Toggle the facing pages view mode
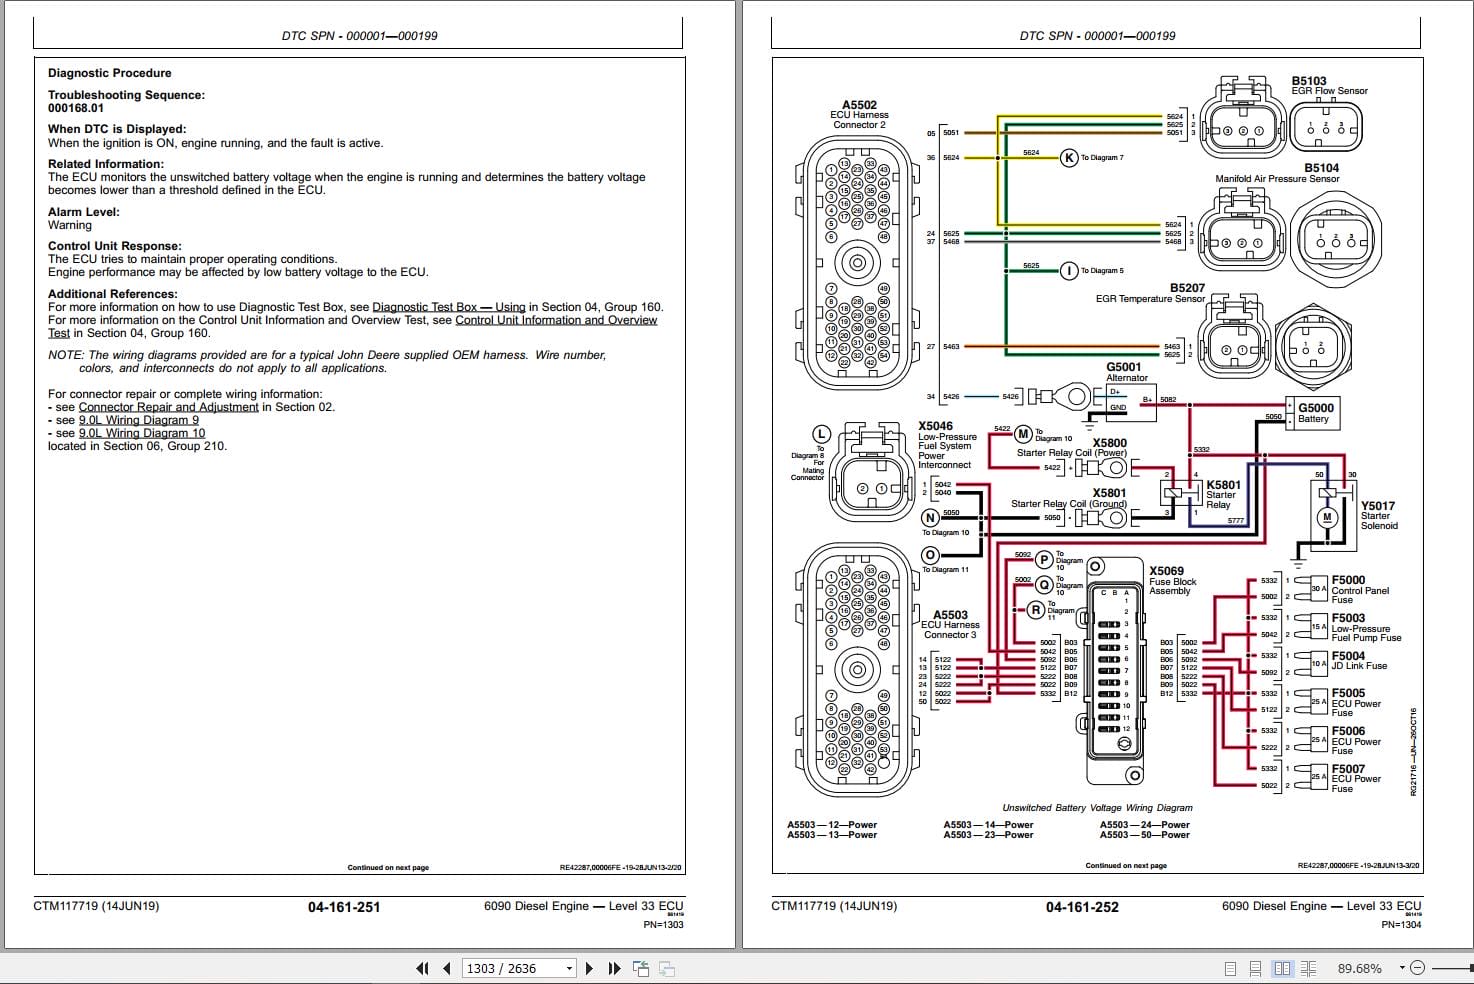The width and height of the screenshot is (1474, 984). click(1283, 968)
